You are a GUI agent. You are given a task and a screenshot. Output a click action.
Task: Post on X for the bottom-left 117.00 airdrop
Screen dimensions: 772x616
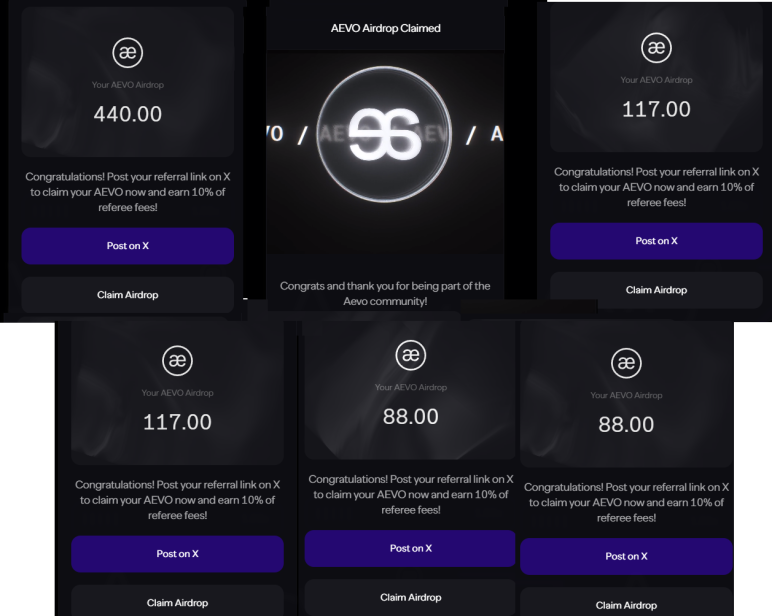(177, 554)
